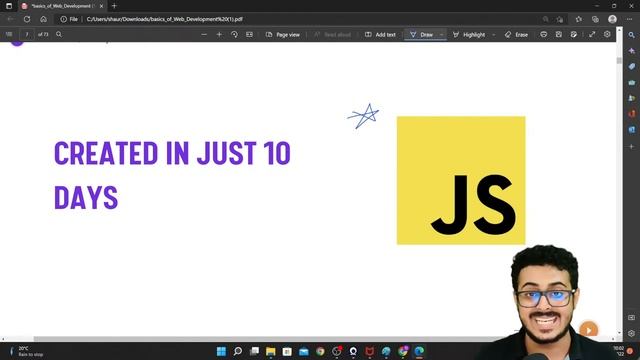This screenshot has width=640, height=360.
Task: Open a new browser tab
Action: (114, 6)
